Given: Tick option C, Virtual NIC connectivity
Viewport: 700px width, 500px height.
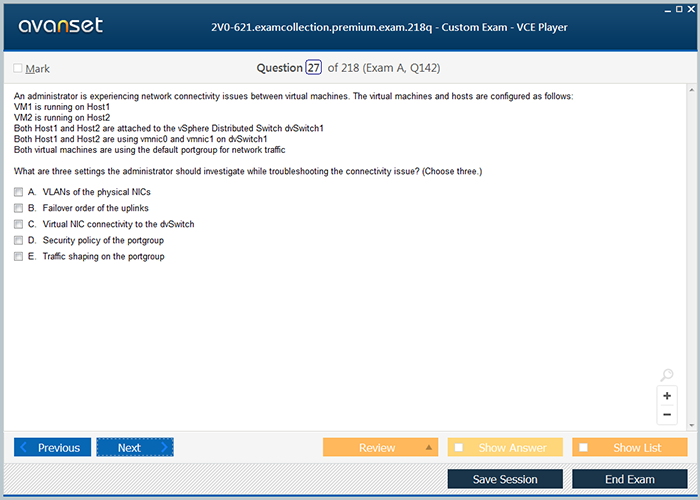Looking at the screenshot, I should tap(18, 224).
